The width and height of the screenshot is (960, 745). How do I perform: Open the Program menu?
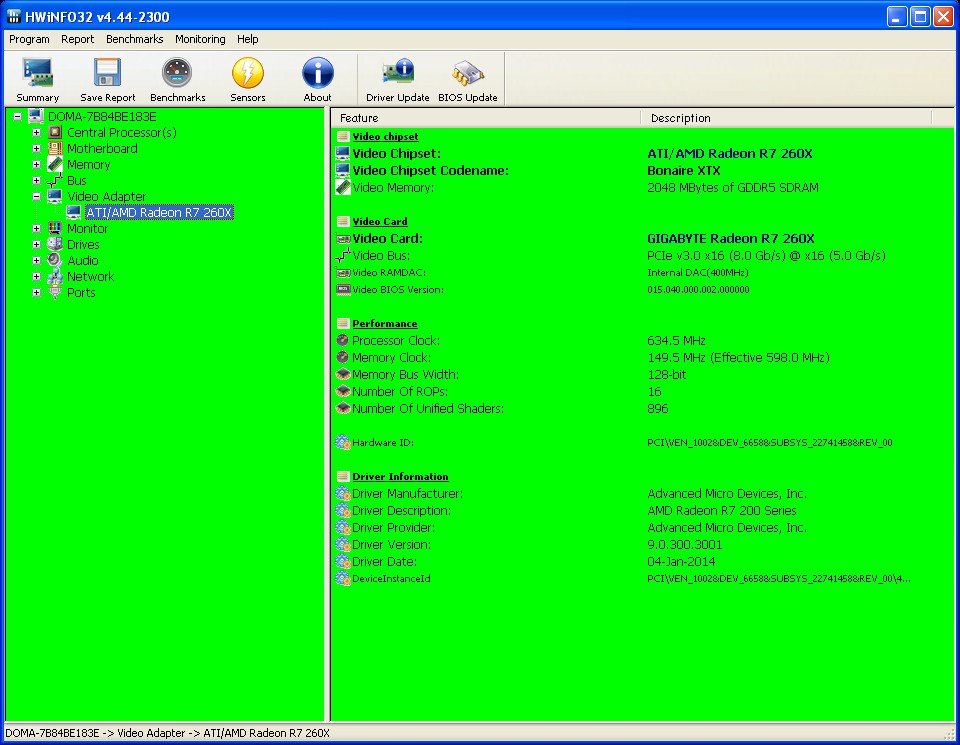(29, 39)
